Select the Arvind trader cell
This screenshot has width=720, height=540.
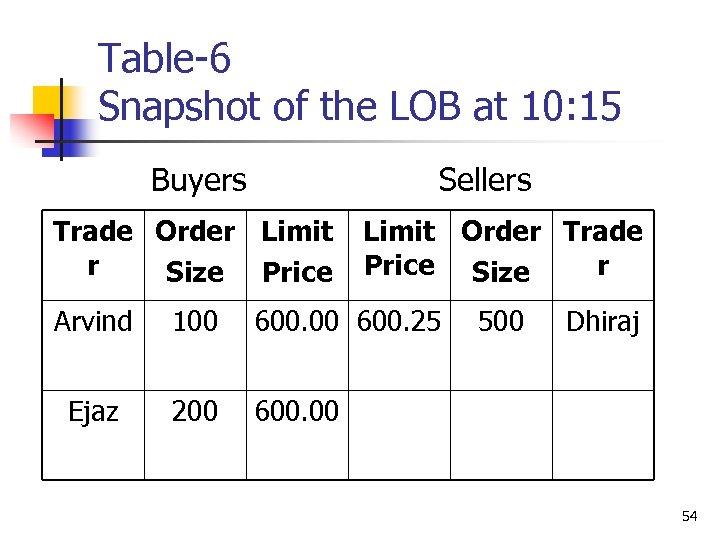[93, 322]
